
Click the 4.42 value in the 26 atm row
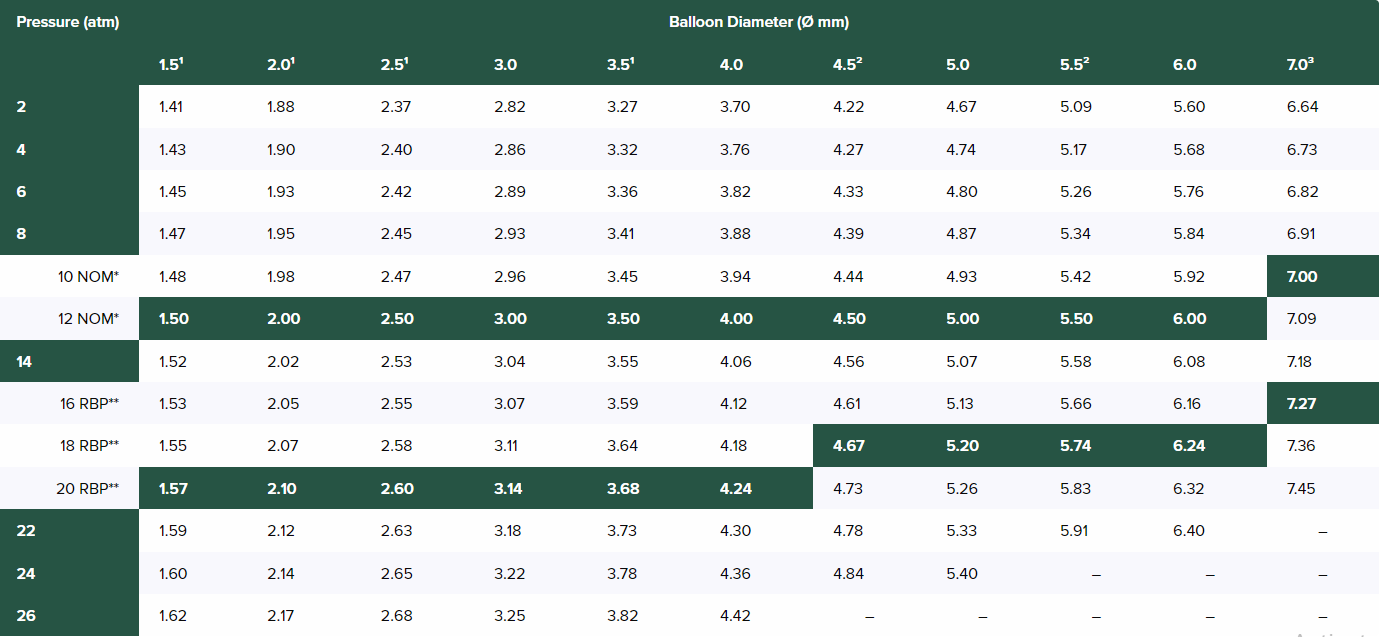pos(735,616)
